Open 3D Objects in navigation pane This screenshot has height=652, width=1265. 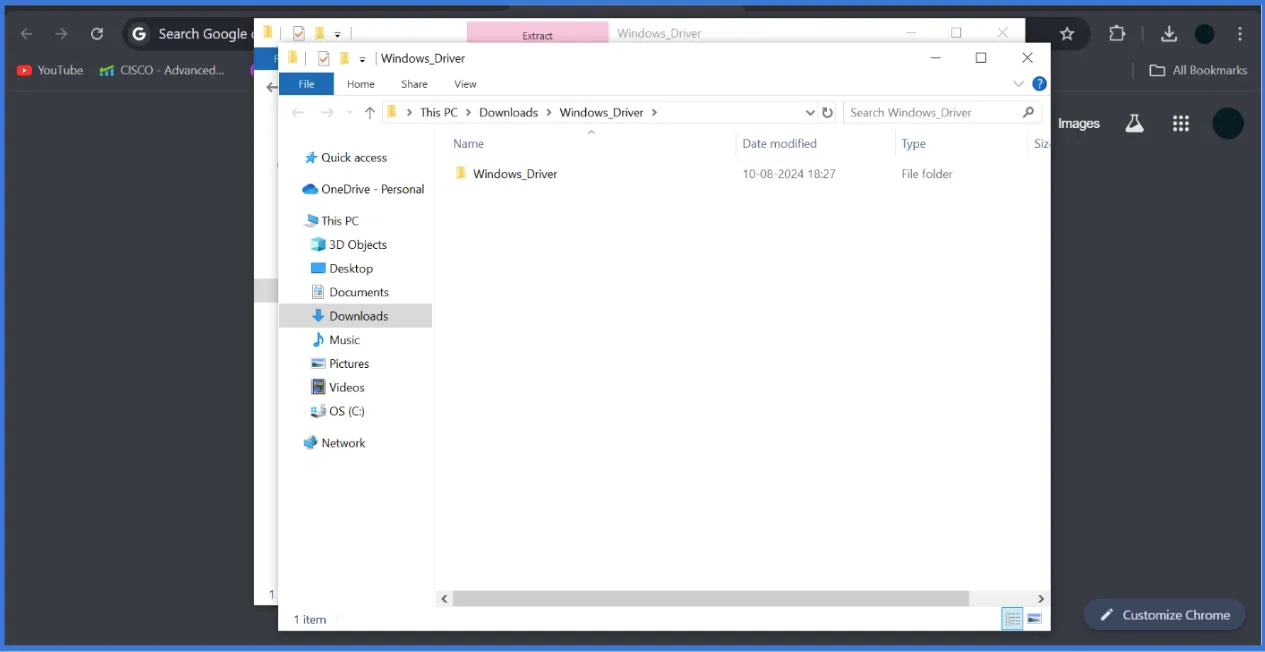tap(358, 245)
